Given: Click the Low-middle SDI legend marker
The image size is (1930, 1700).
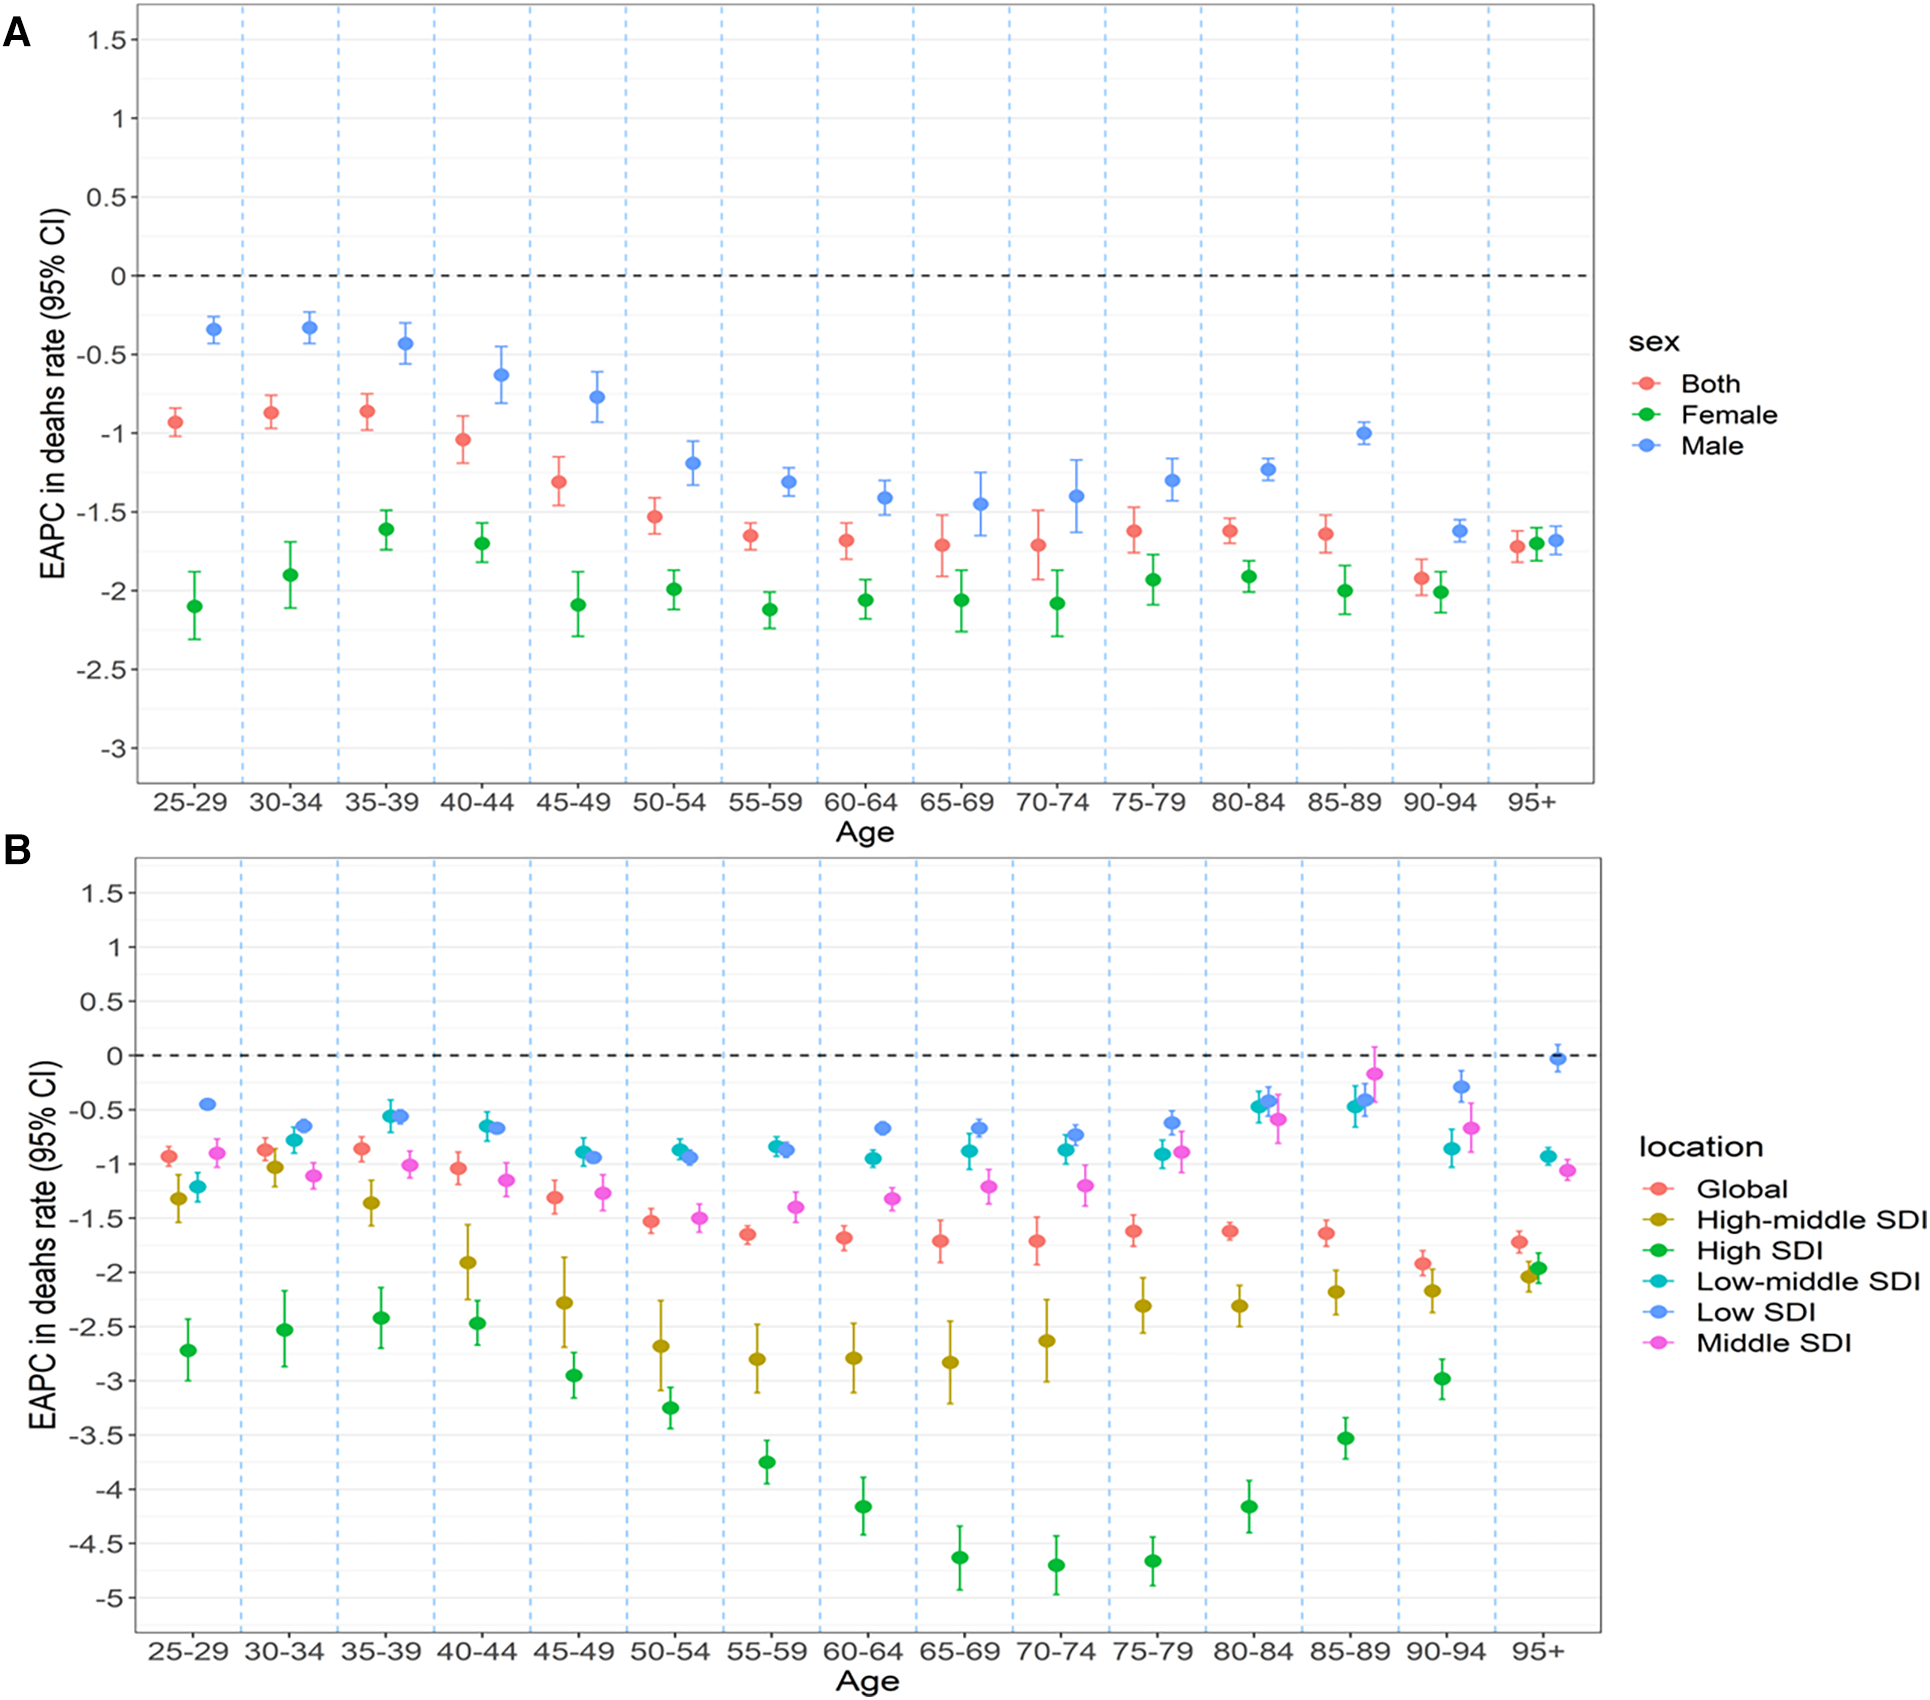Looking at the screenshot, I should tap(1660, 1281).
